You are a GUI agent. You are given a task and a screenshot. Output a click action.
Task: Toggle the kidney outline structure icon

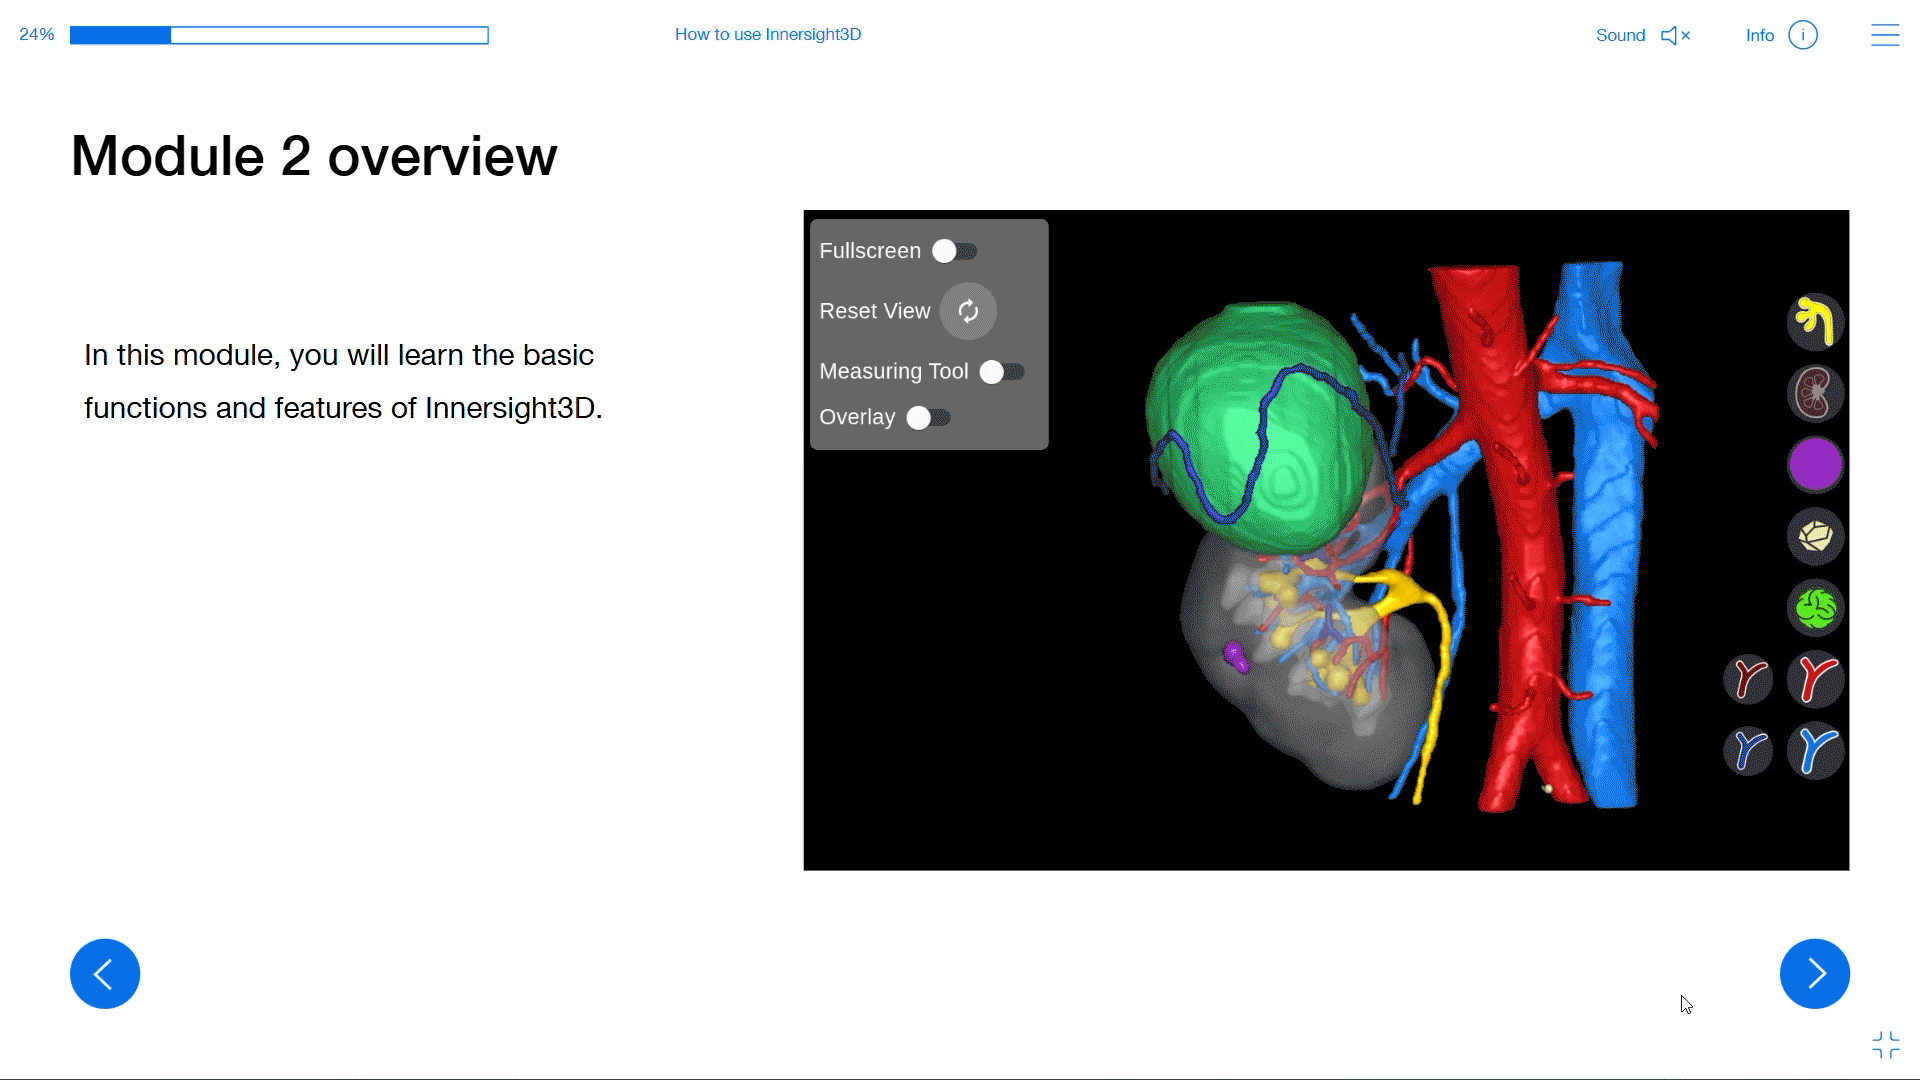1815,393
